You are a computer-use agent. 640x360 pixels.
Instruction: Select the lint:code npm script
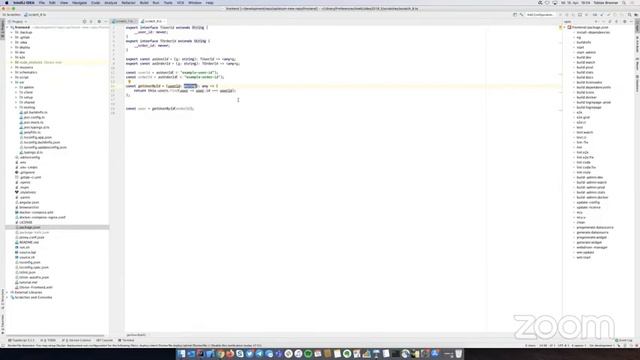[583, 162]
